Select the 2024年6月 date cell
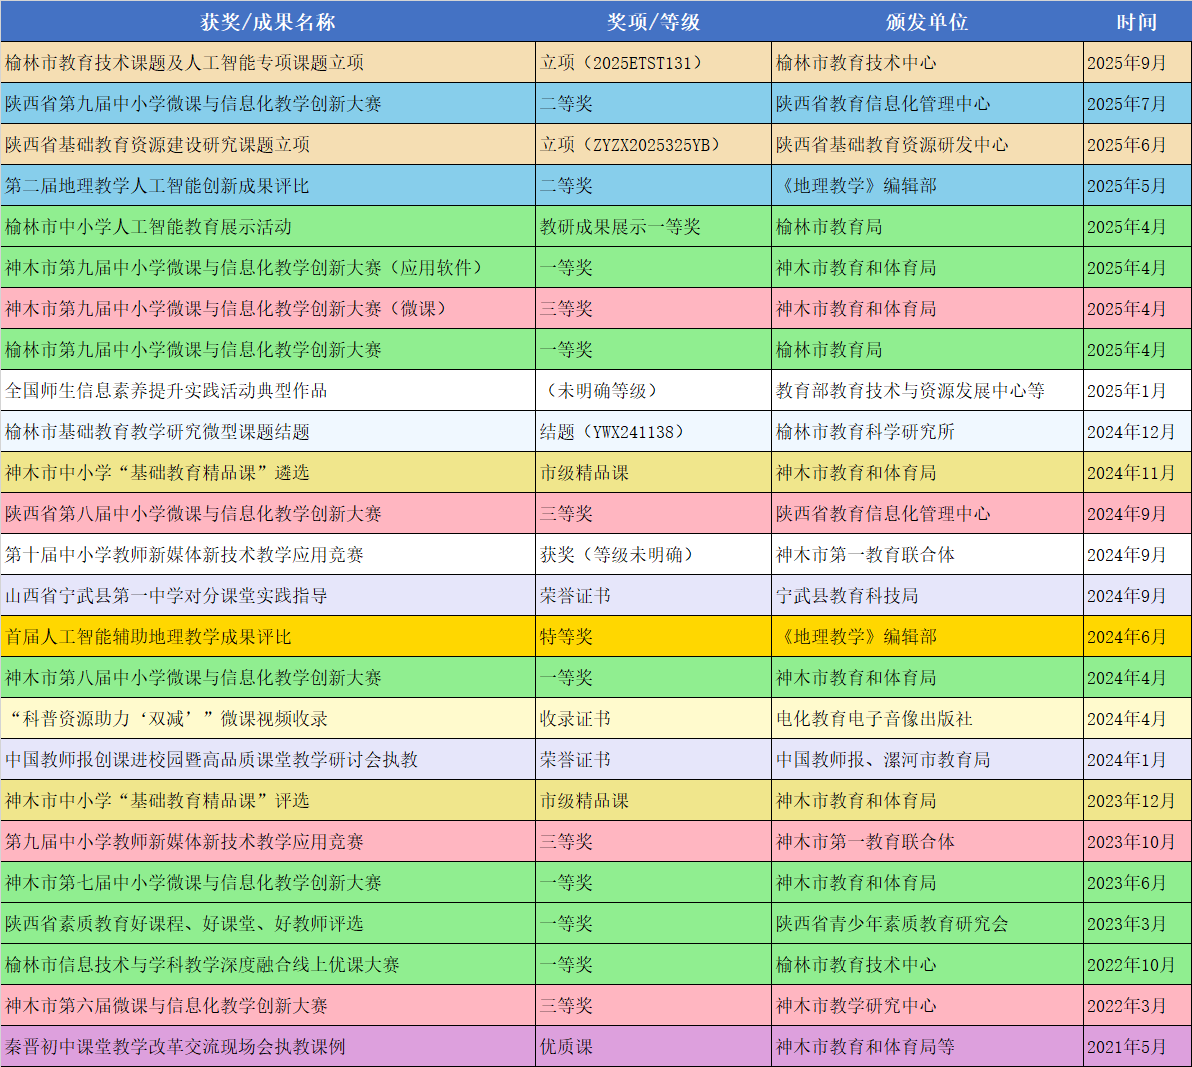1192x1067 pixels. 1137,637
